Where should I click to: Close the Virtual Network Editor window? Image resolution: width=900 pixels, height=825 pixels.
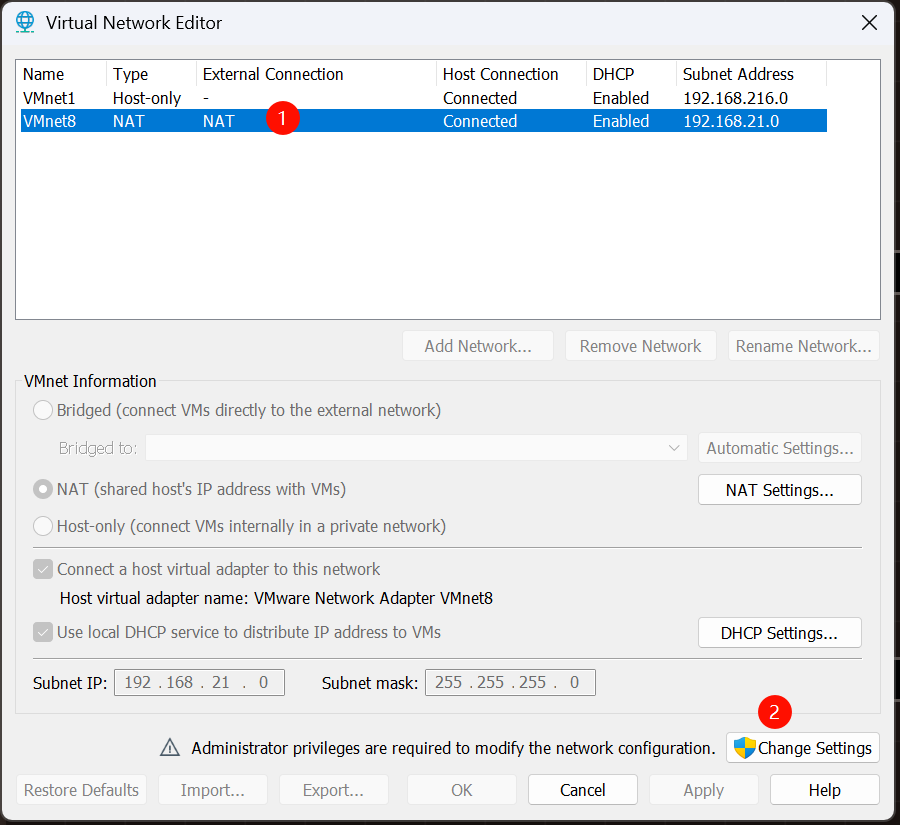click(869, 22)
